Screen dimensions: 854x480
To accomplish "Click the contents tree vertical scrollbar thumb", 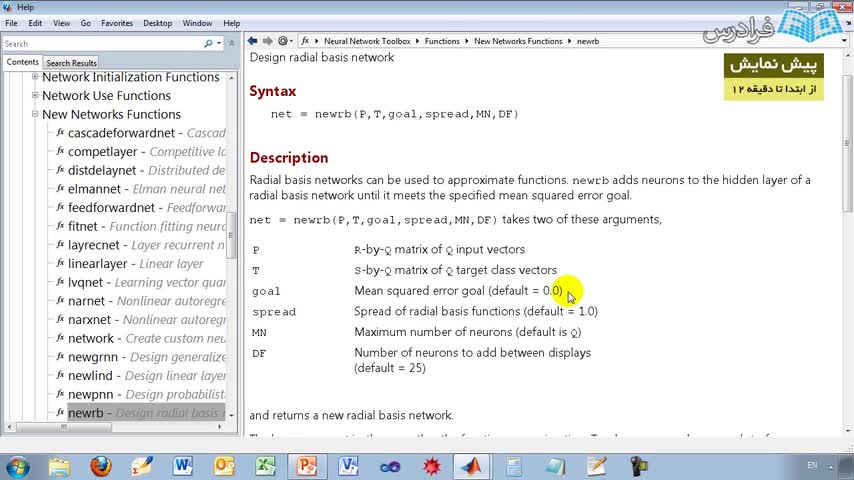I will [x=231, y=235].
